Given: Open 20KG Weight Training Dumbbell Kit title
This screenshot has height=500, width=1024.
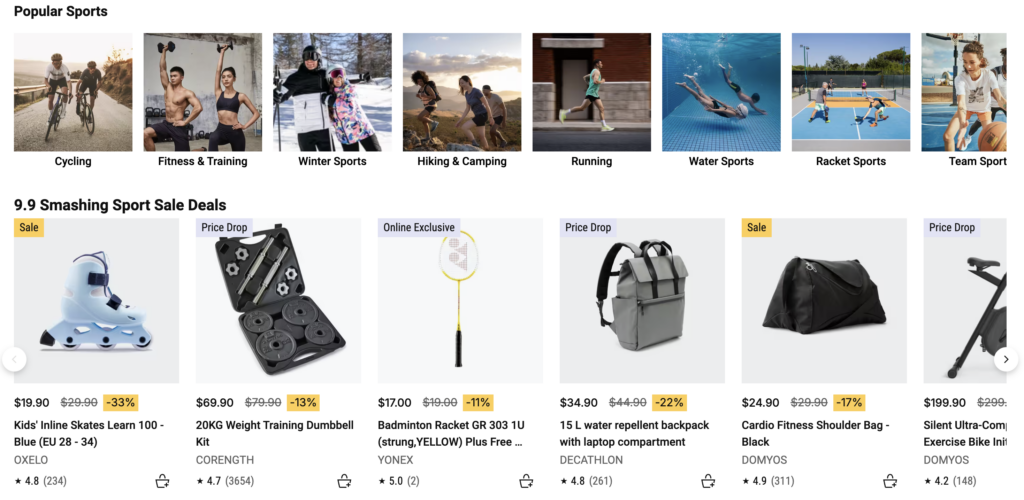Looking at the screenshot, I should 275,433.
